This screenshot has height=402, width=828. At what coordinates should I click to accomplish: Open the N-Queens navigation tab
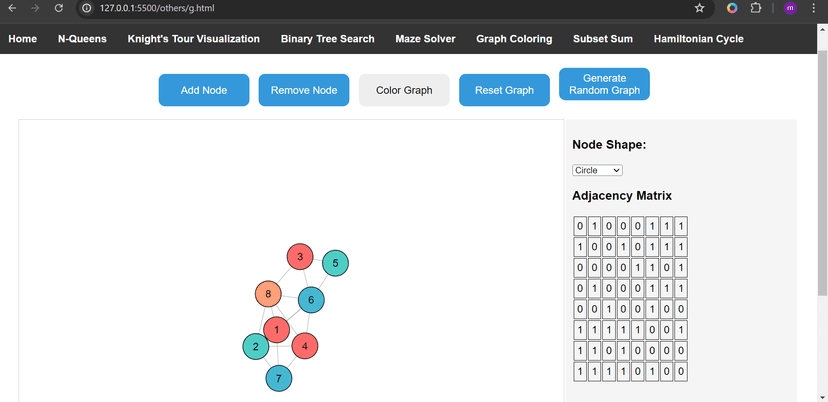82,39
